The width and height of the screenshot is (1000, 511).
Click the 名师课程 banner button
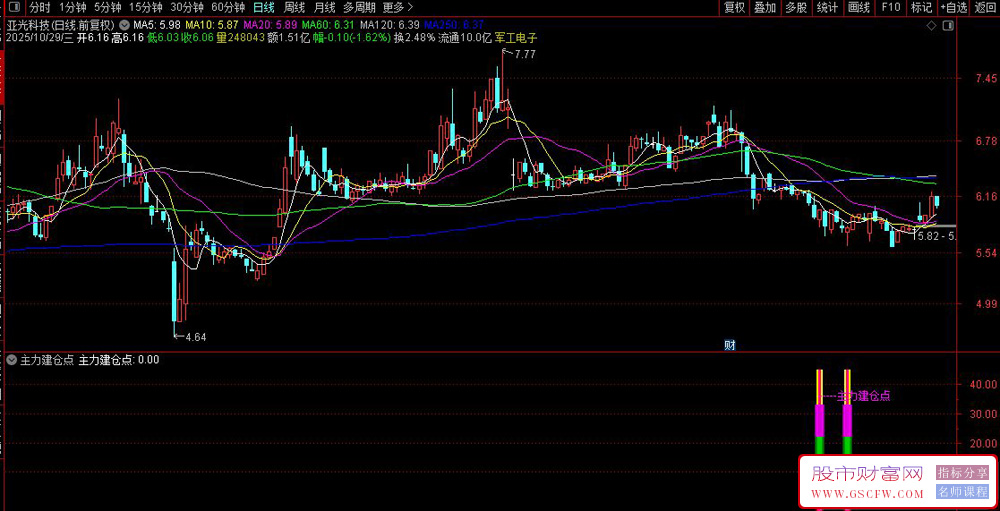click(962, 492)
